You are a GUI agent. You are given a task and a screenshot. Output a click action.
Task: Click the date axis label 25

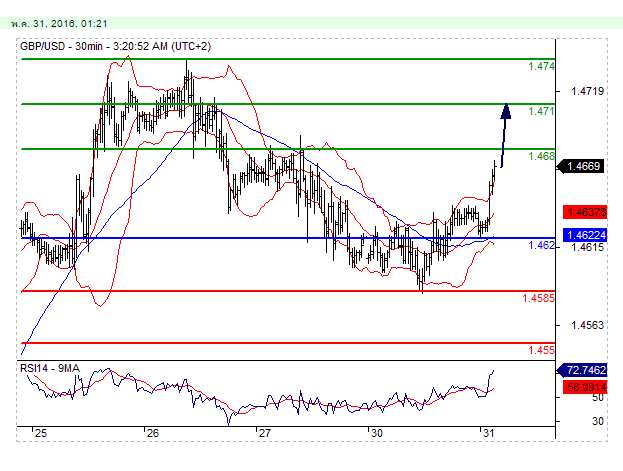click(x=41, y=433)
